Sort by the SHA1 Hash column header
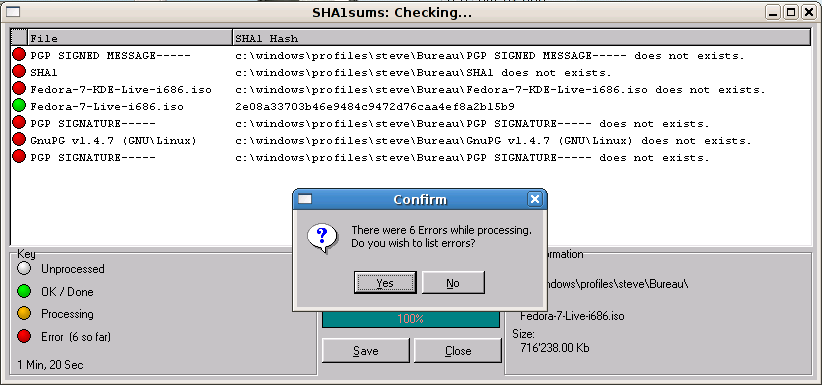822x385 pixels. click(522, 38)
